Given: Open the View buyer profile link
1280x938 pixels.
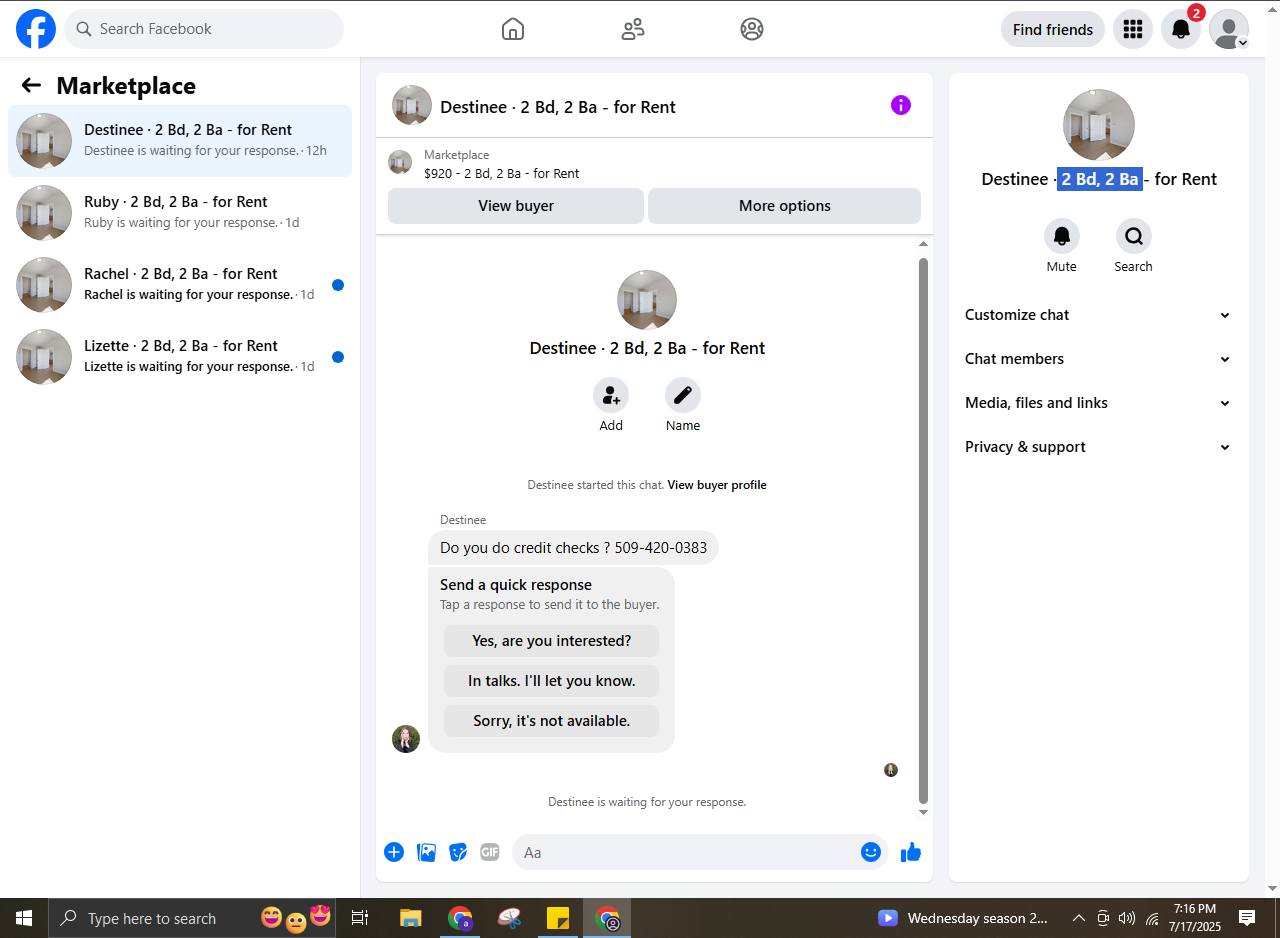Looking at the screenshot, I should [717, 485].
